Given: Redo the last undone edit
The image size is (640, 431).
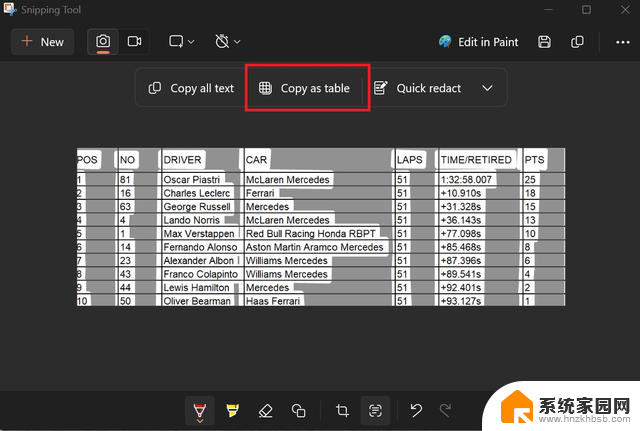Looking at the screenshot, I should [x=446, y=410].
